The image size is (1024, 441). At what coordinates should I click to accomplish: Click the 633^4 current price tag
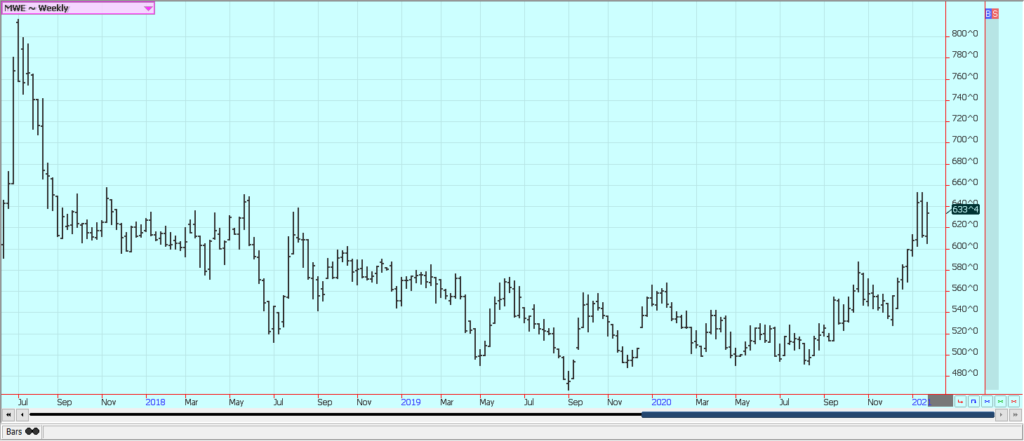point(965,210)
